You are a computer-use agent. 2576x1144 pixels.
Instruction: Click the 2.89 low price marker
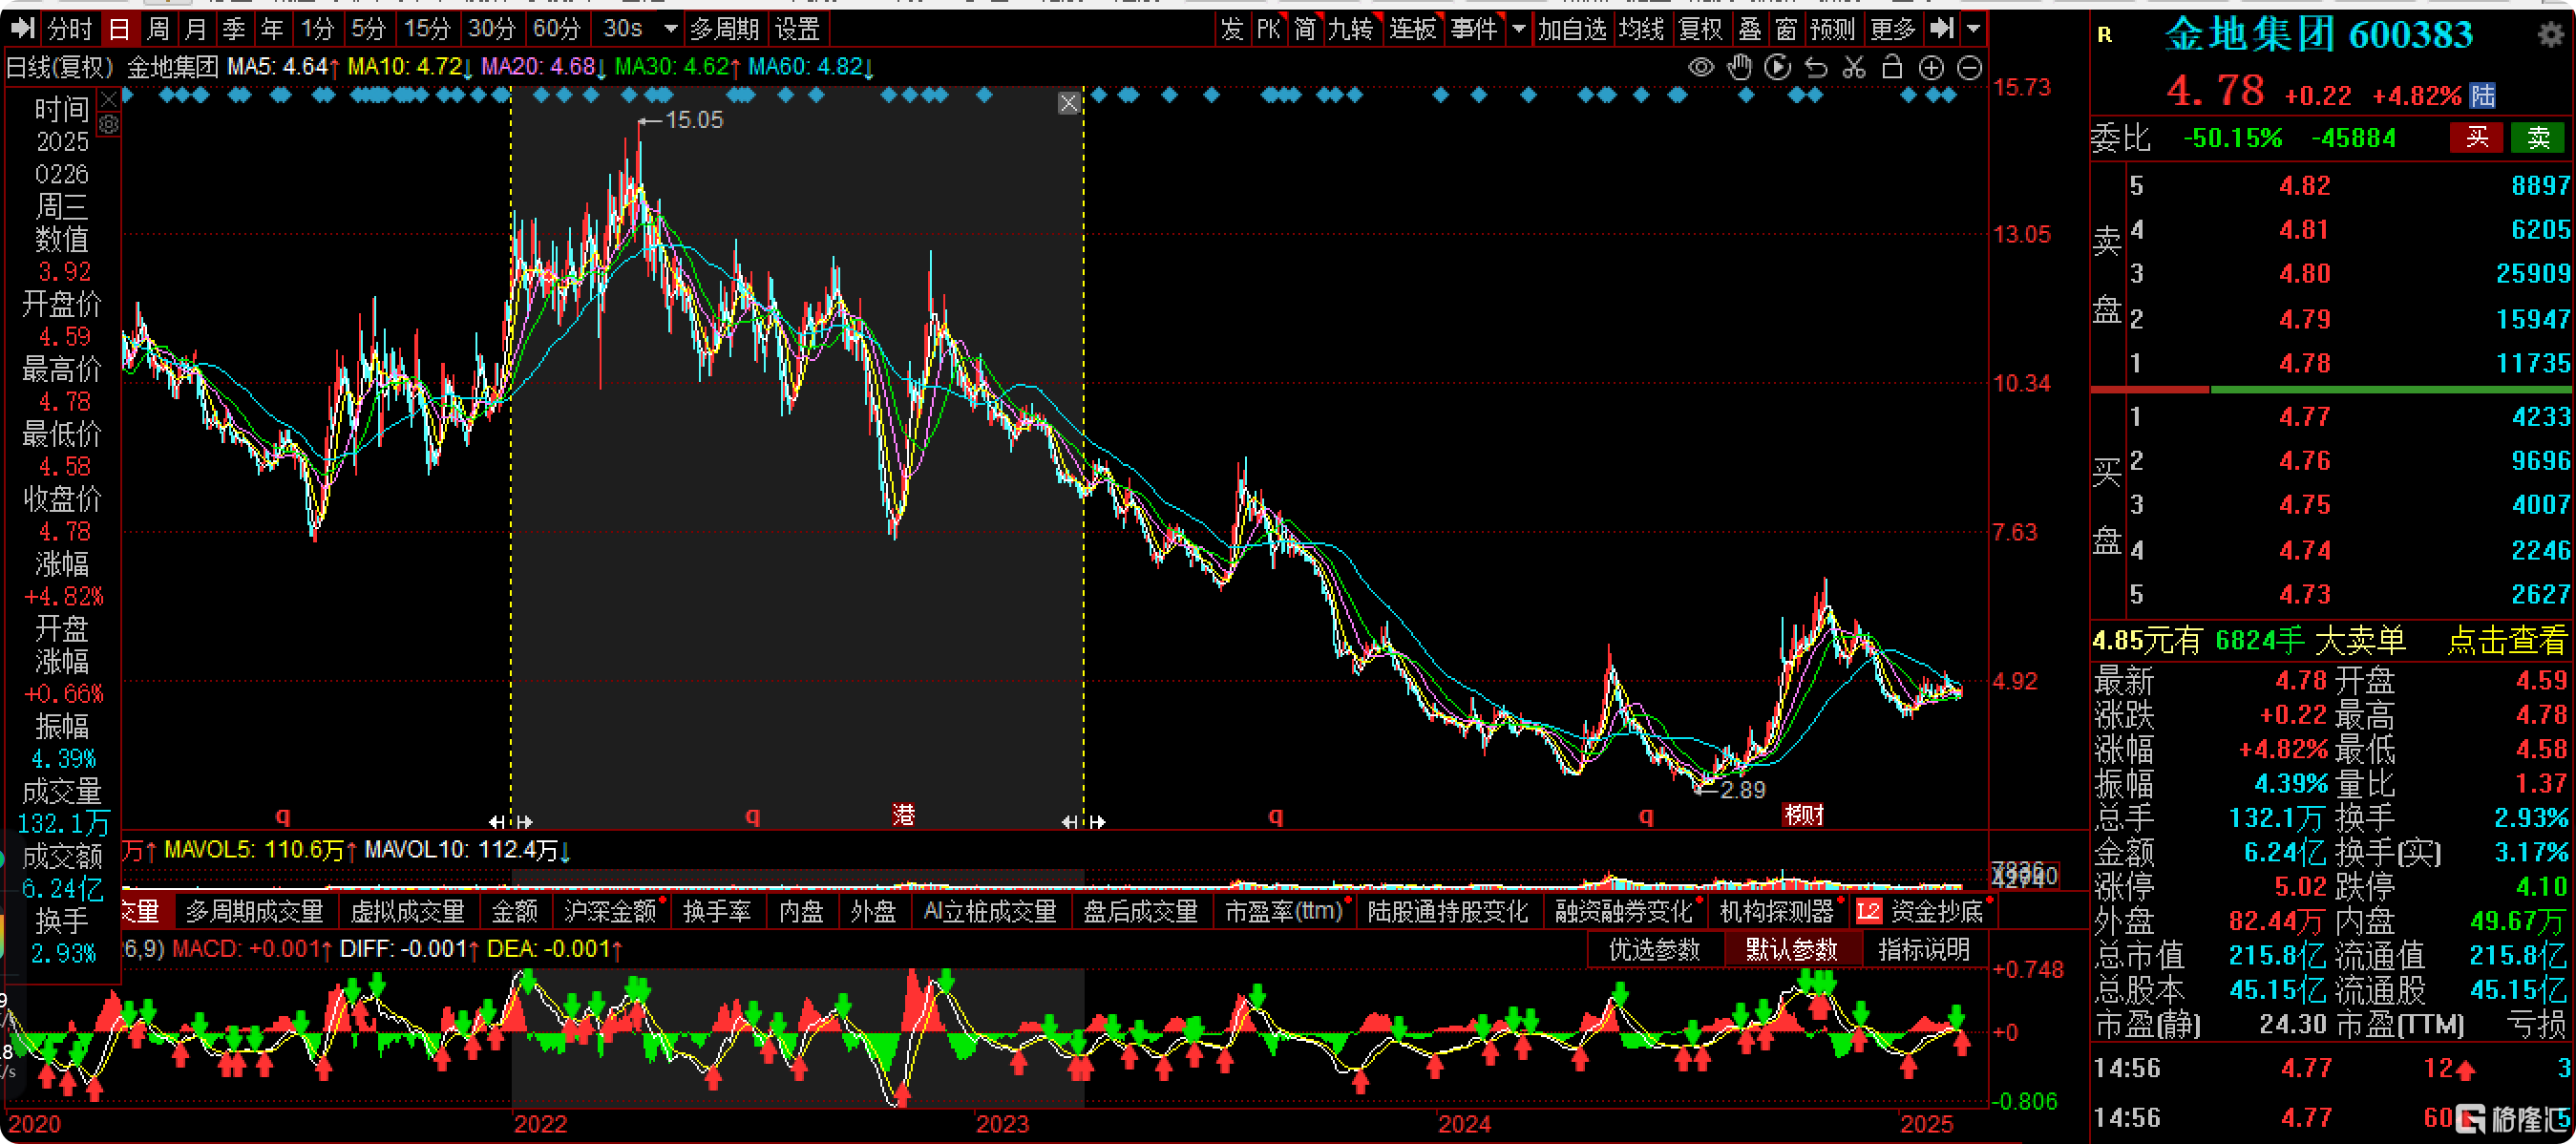[1732, 789]
